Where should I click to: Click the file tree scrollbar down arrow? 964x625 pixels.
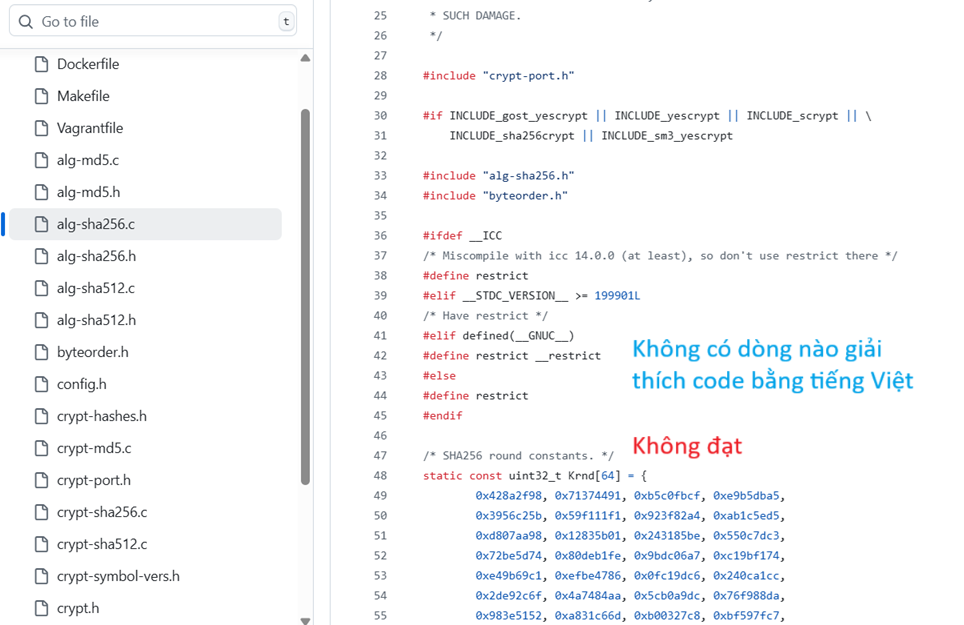[305, 621]
